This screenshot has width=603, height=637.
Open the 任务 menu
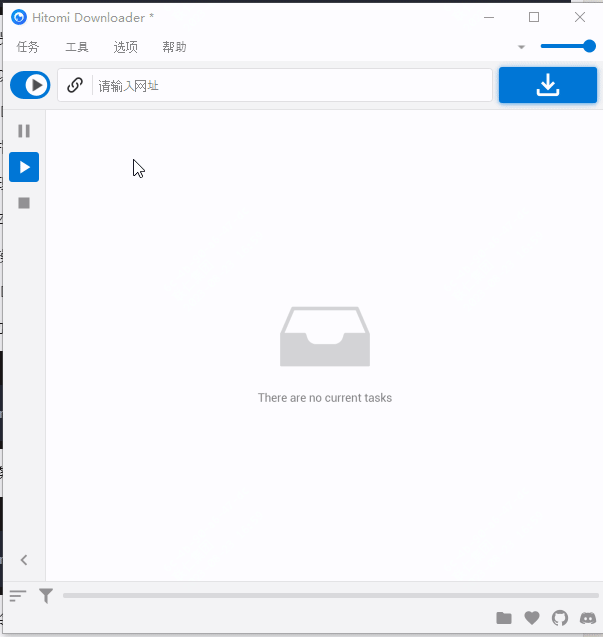28,47
